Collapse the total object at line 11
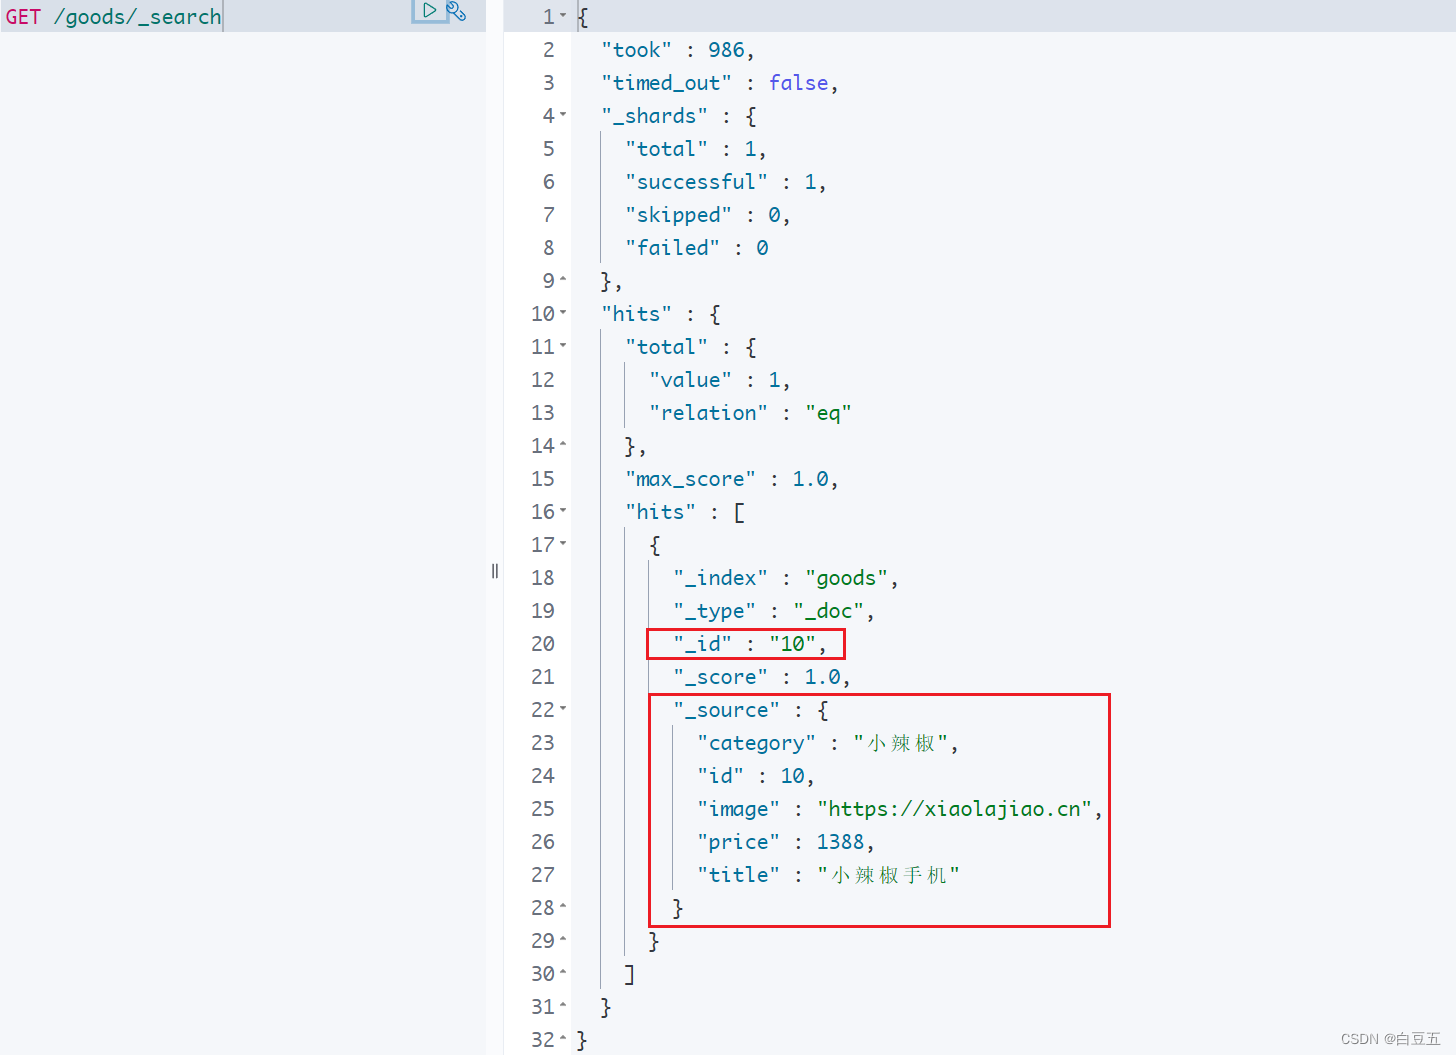The height and width of the screenshot is (1055, 1456). tap(563, 346)
